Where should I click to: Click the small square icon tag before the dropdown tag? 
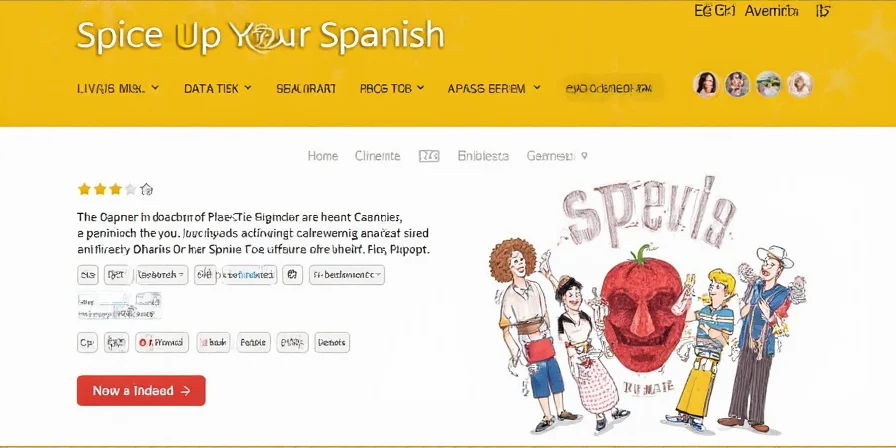point(292,275)
